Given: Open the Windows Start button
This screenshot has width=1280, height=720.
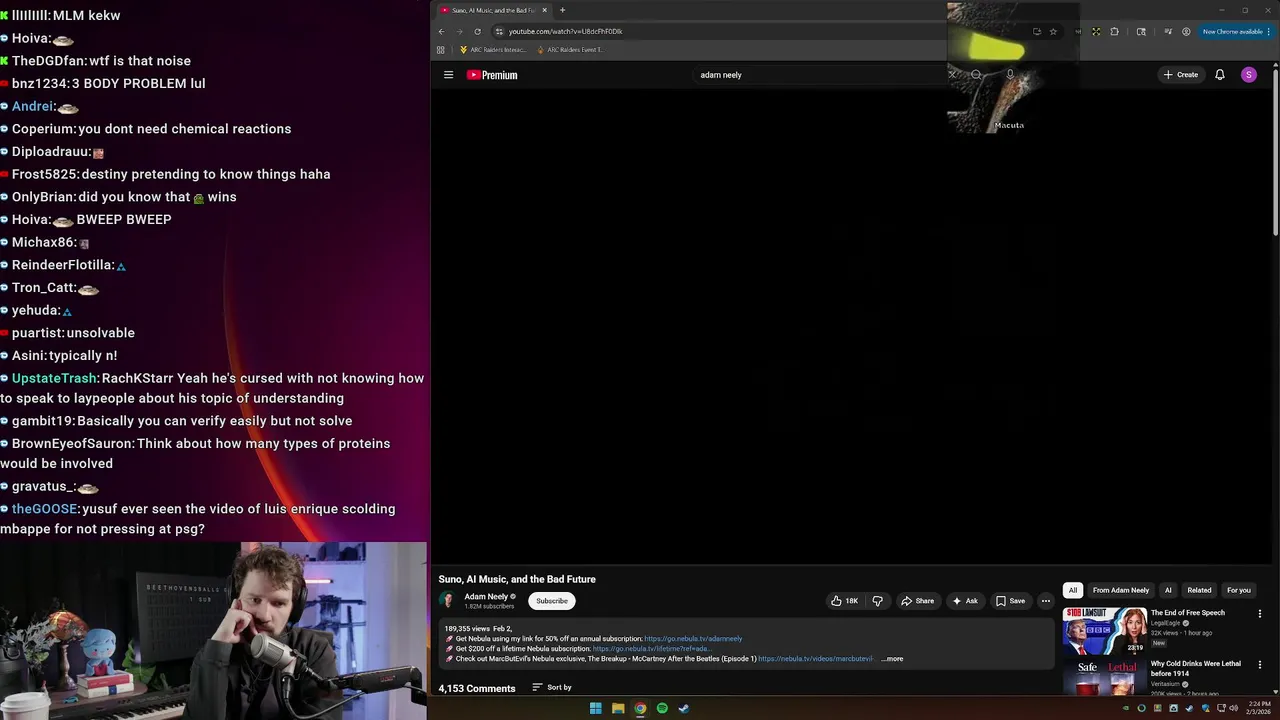Looking at the screenshot, I should (x=595, y=708).
